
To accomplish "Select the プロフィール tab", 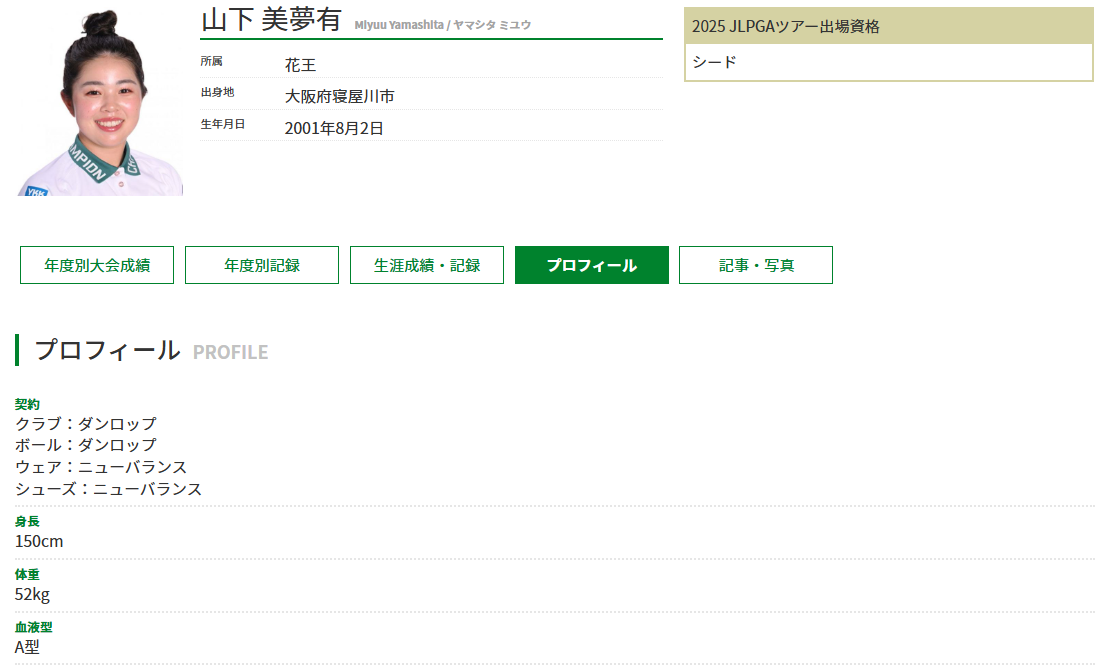I will click(x=592, y=265).
